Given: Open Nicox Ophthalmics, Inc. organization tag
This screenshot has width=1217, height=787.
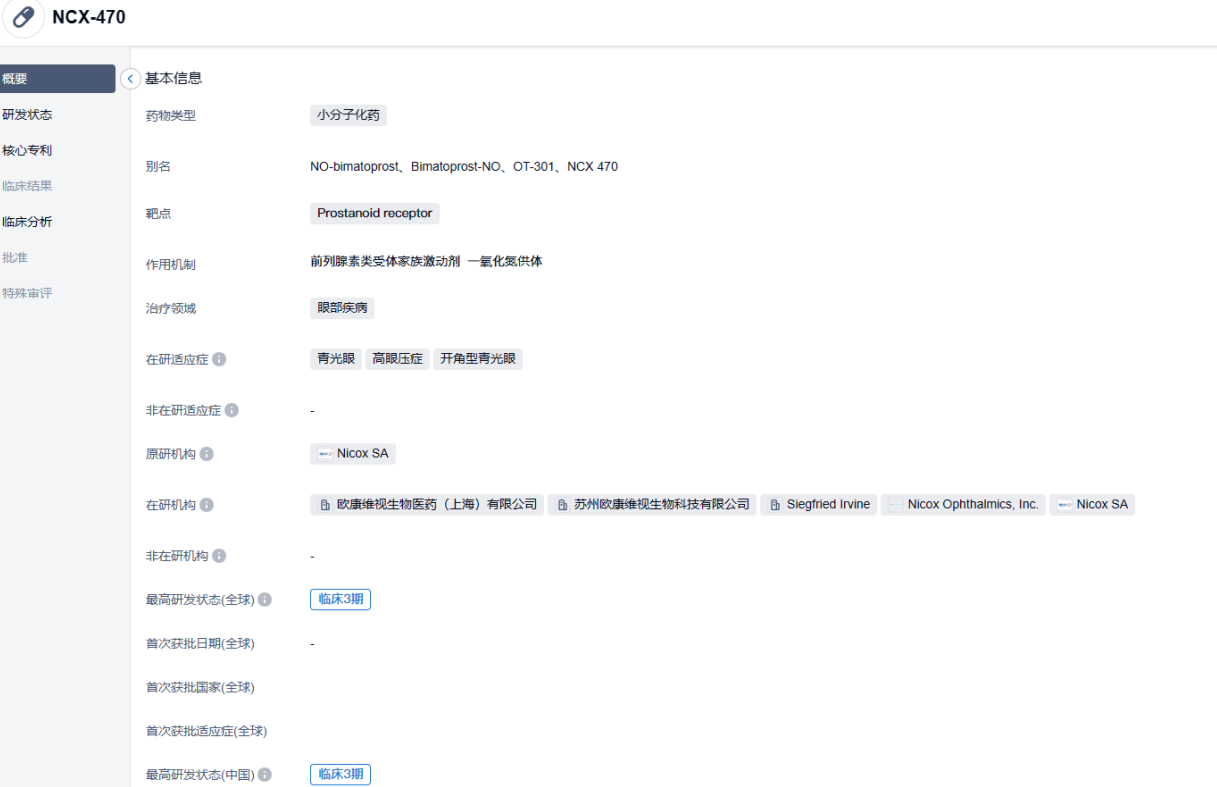Looking at the screenshot, I should pos(963,505).
